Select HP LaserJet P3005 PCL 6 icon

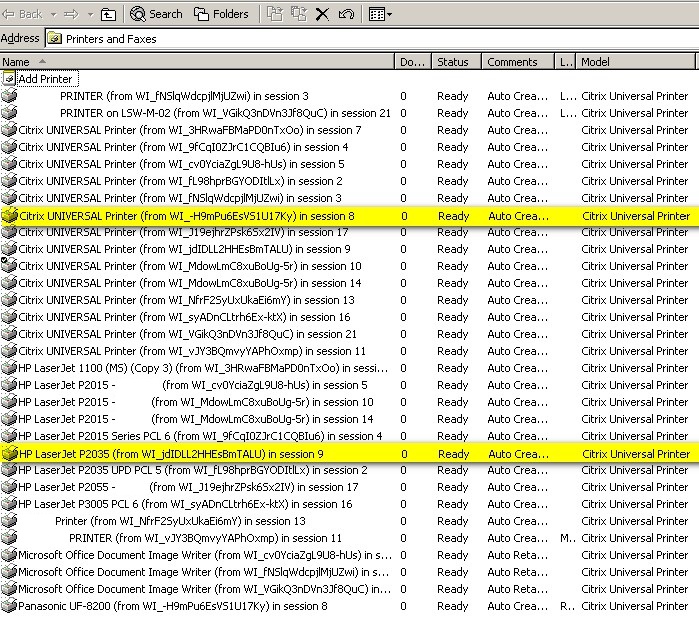pos(9,503)
